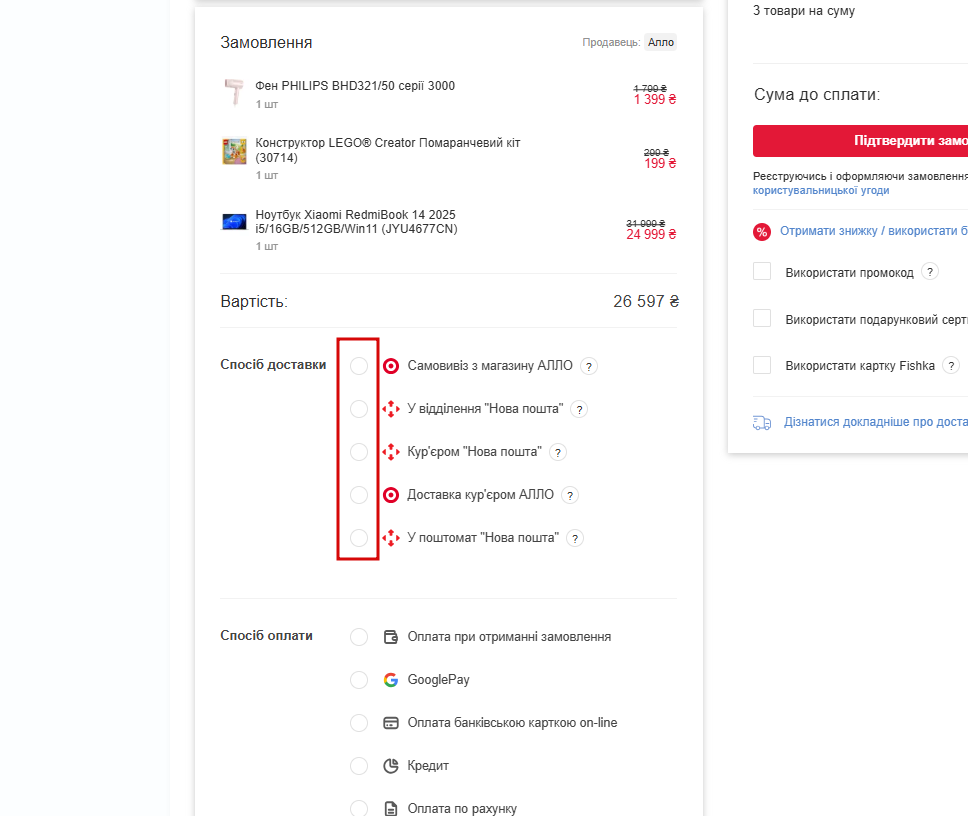Click label У поштомат "Нова пошта"

coord(483,538)
